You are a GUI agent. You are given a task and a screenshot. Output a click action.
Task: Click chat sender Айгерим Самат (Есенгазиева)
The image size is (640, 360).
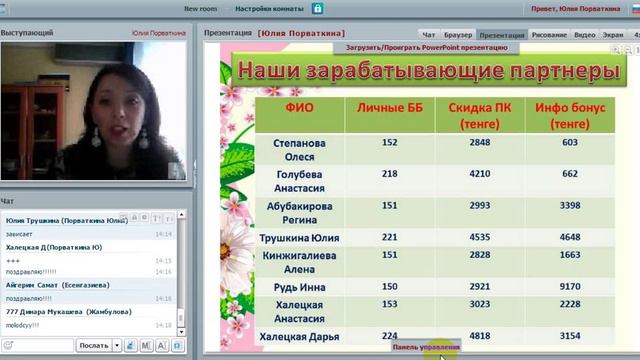[x=58, y=285]
